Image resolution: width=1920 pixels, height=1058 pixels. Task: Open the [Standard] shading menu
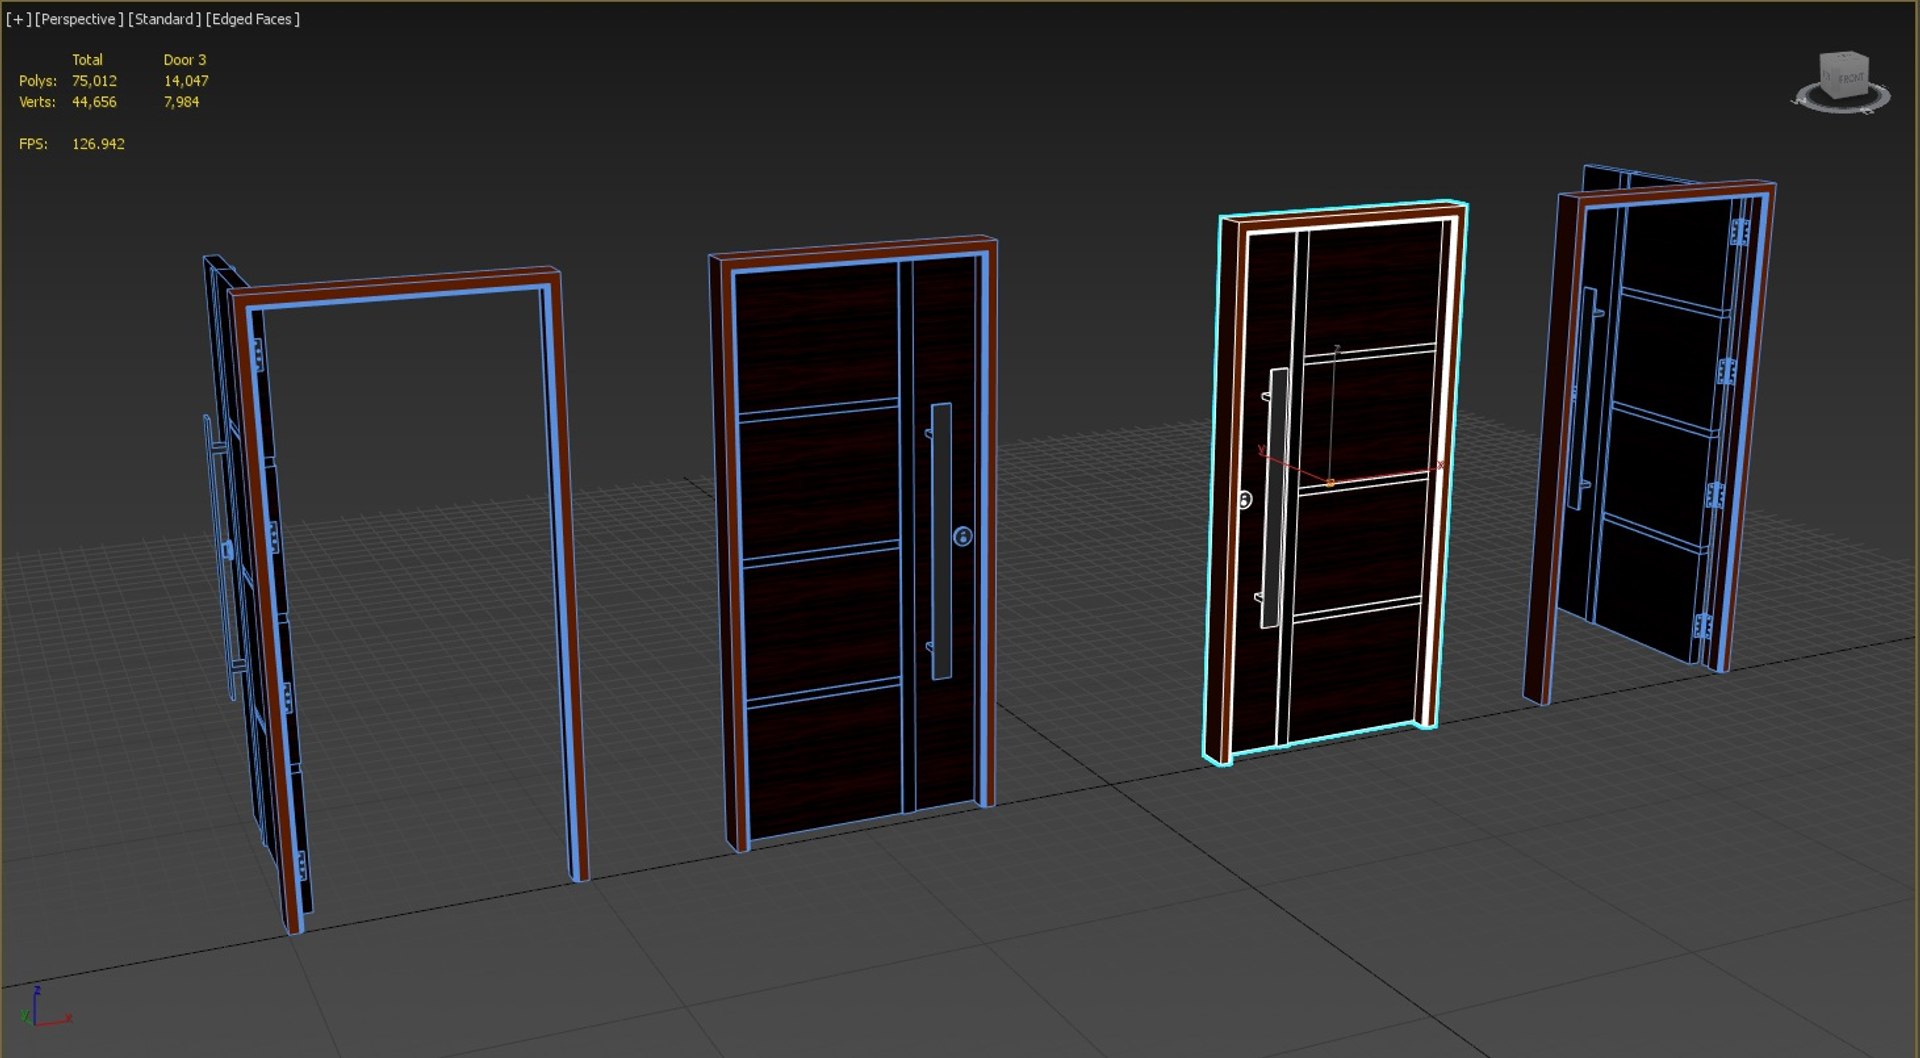(x=165, y=19)
